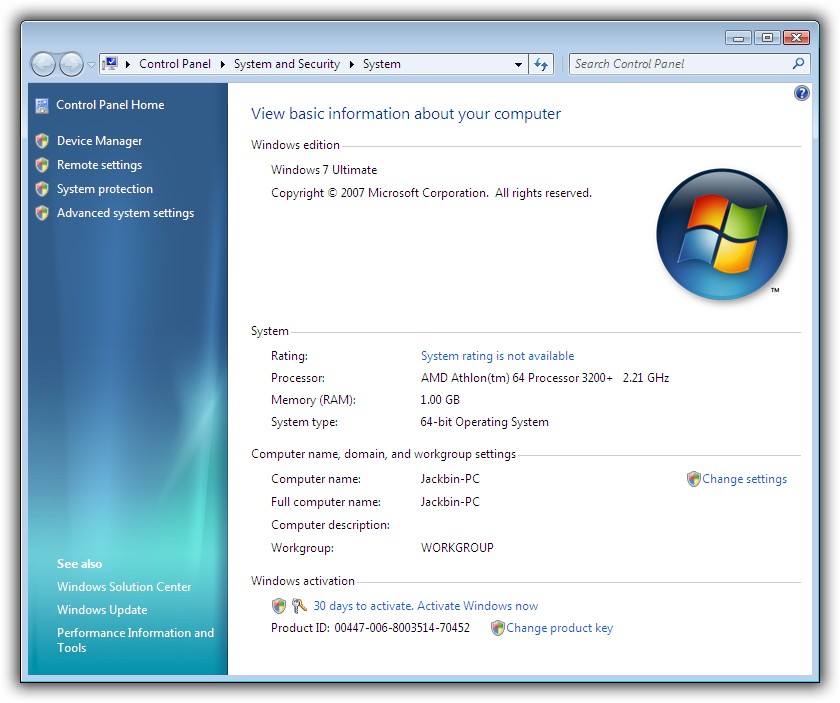Close the System window
This screenshot has width=840, height=703.
(796, 38)
